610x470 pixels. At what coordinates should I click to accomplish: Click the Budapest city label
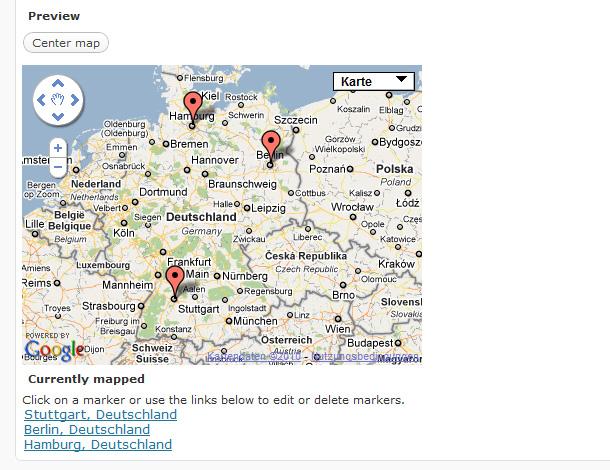tap(370, 343)
